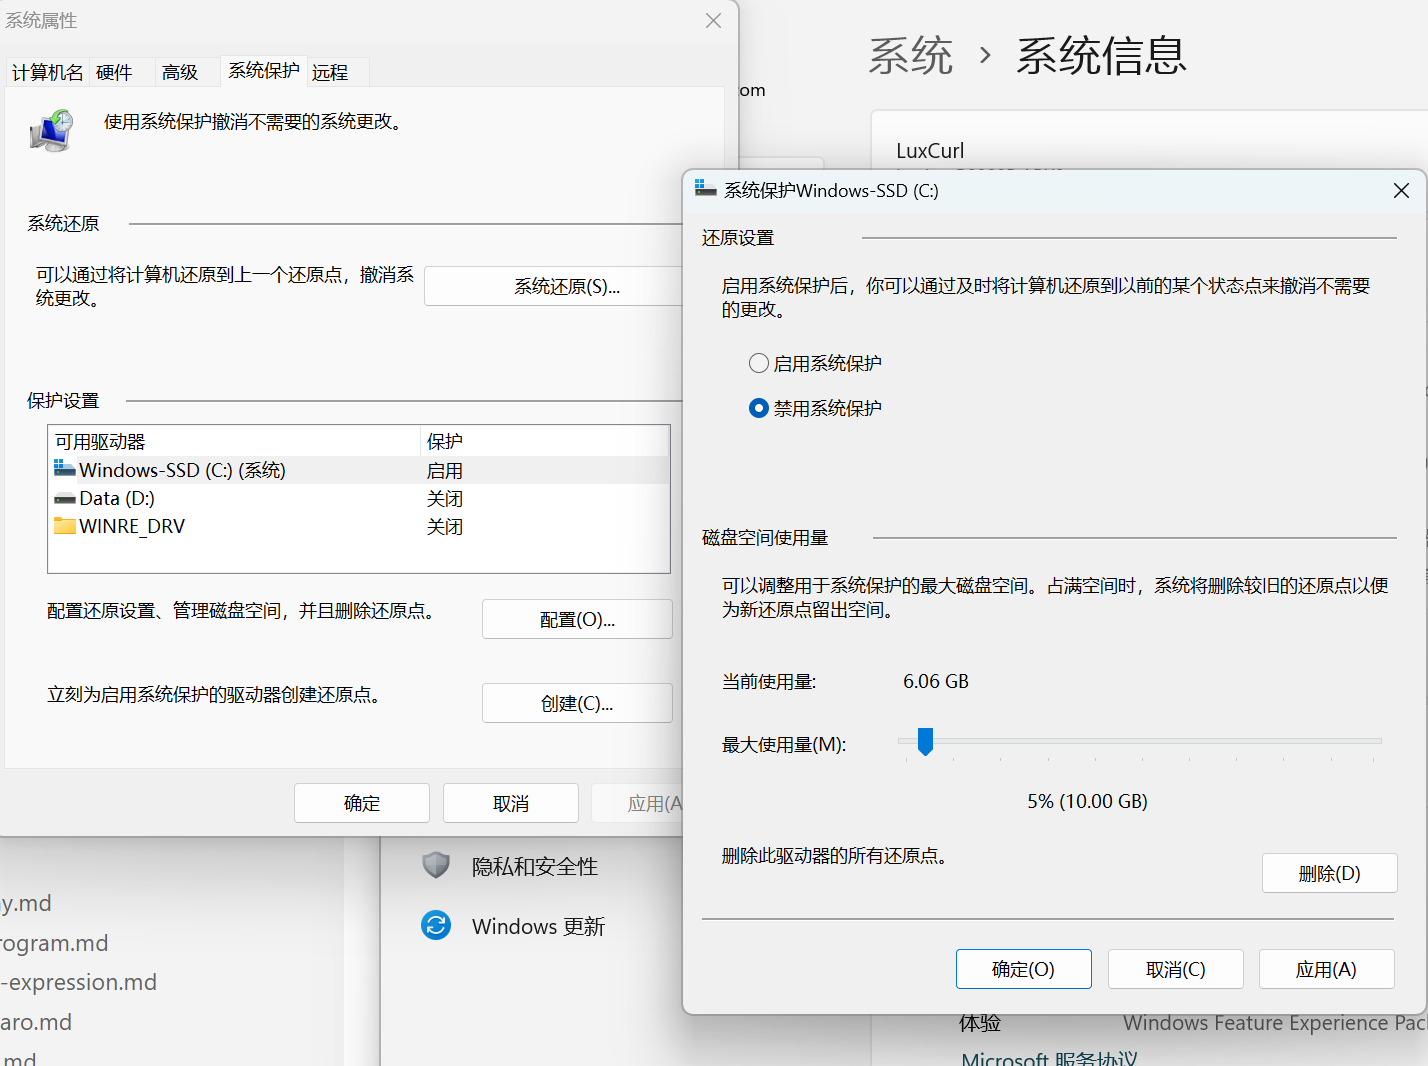This screenshot has width=1428, height=1066.
Task: Open 隐私和安全性 via its shield icon
Action: (436, 865)
